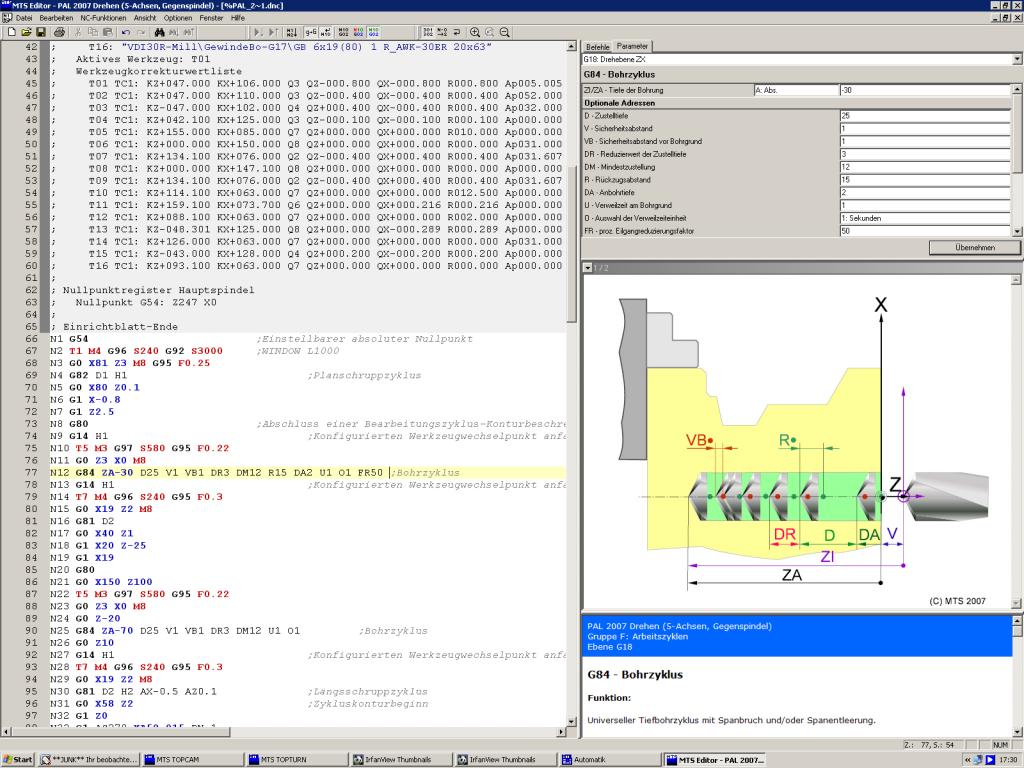Click the blue N10 G02 syntax coloring icon

pyautogui.click(x=374, y=32)
